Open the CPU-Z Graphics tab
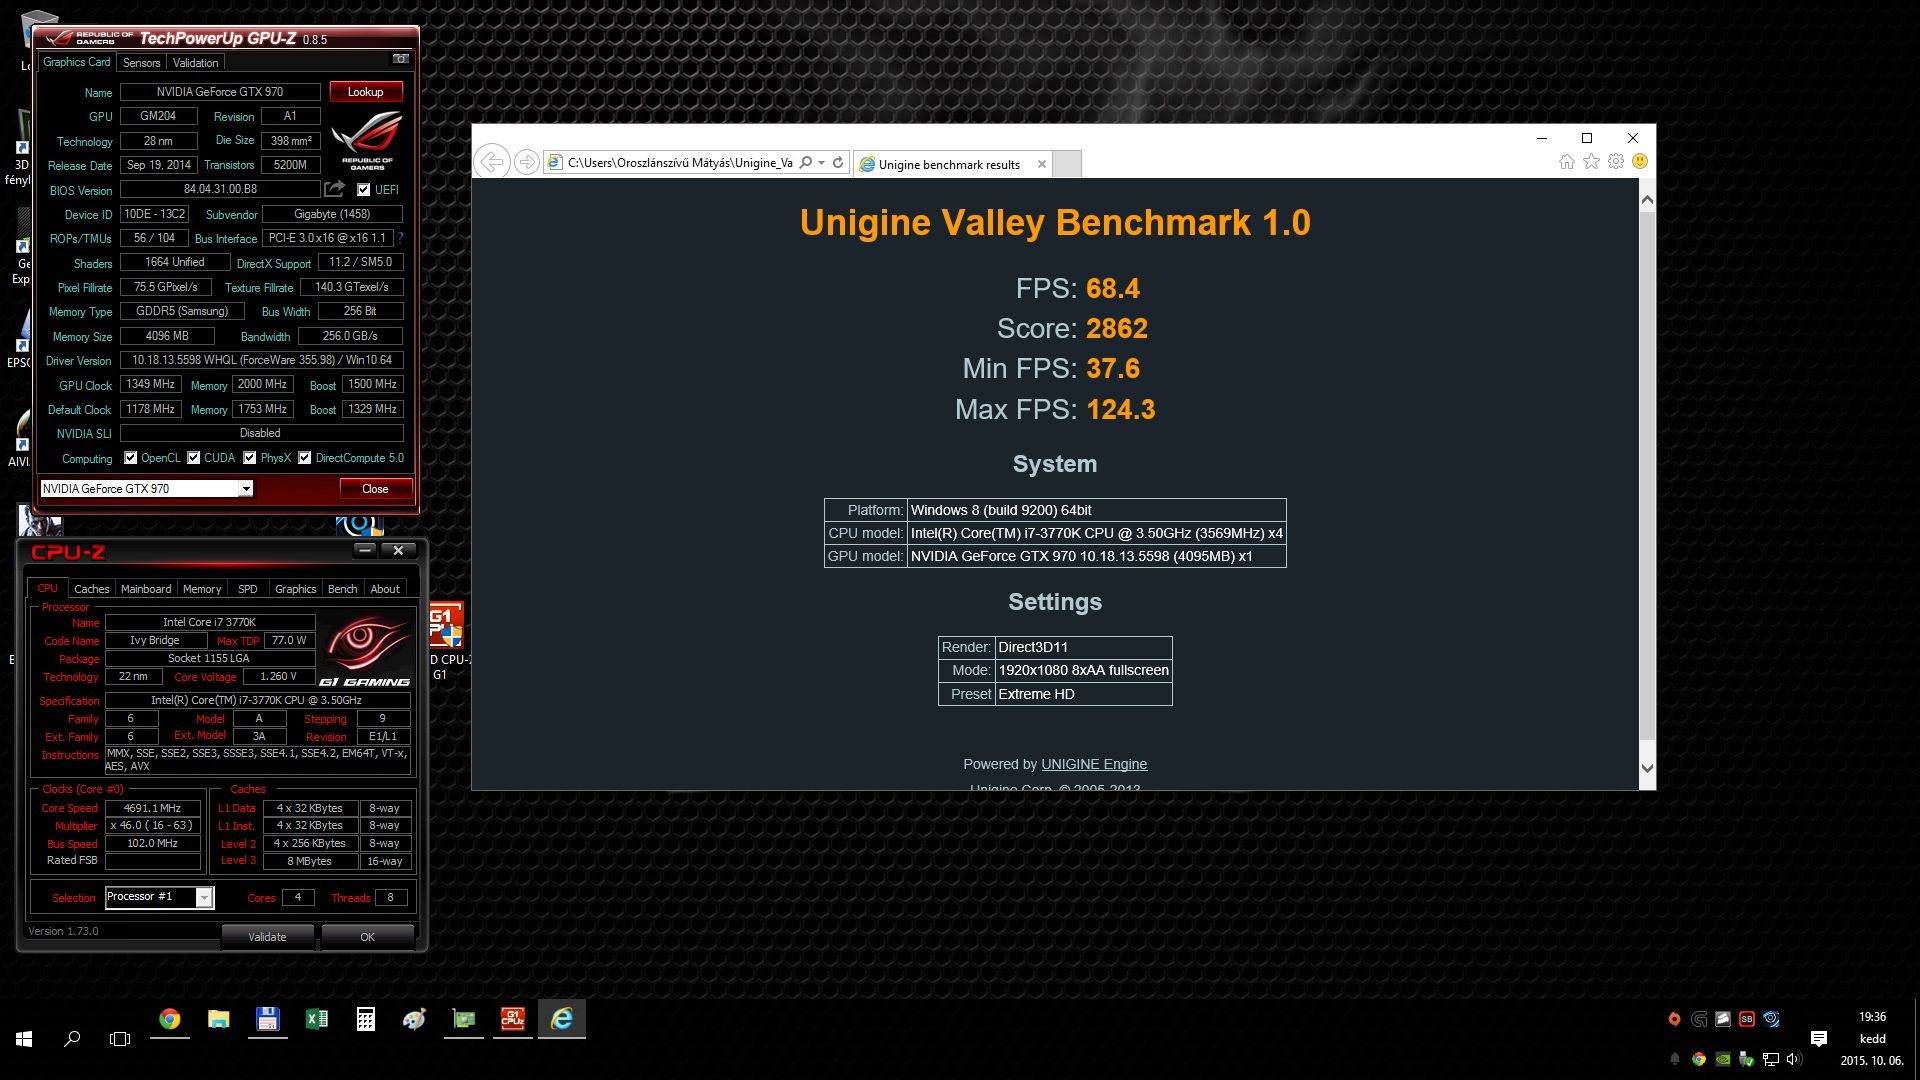Screen dimensions: 1920x1080 [x=296, y=589]
